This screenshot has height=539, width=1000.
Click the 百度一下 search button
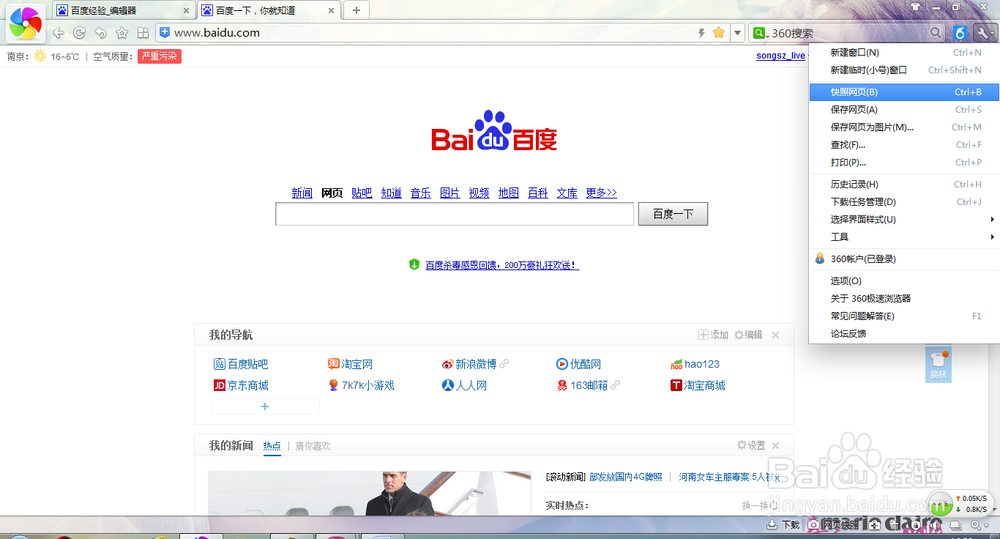[x=673, y=214]
